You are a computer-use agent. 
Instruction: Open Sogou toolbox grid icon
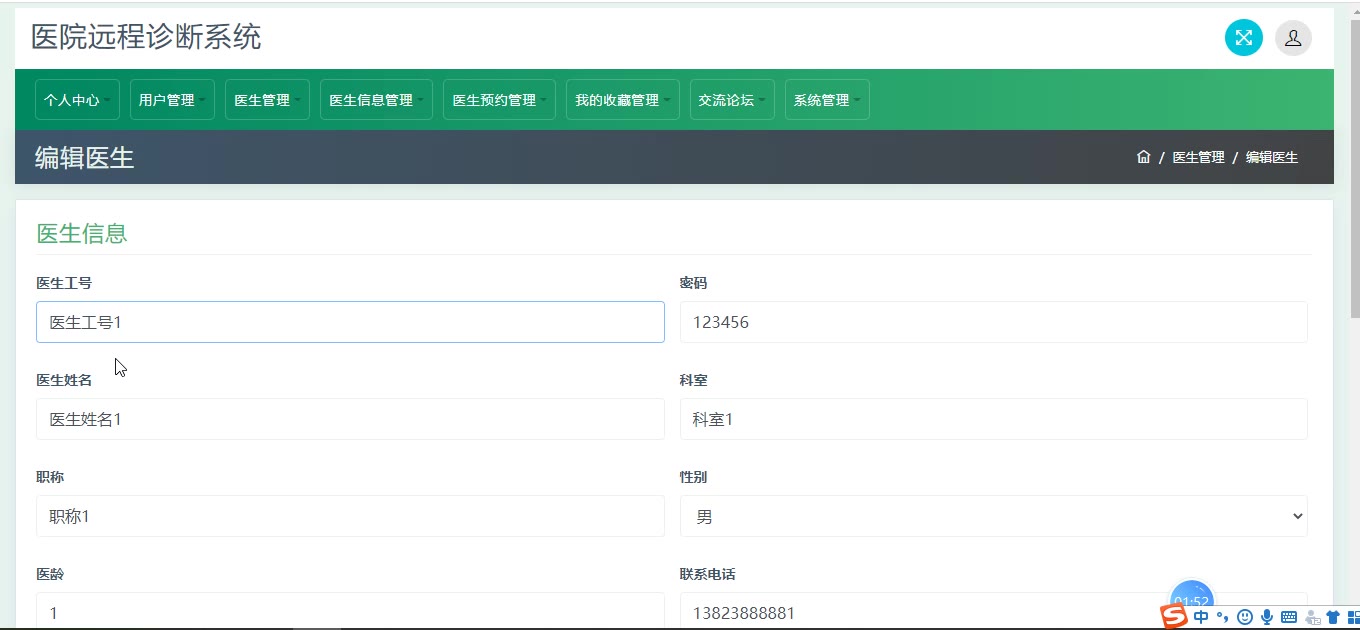click(1354, 617)
